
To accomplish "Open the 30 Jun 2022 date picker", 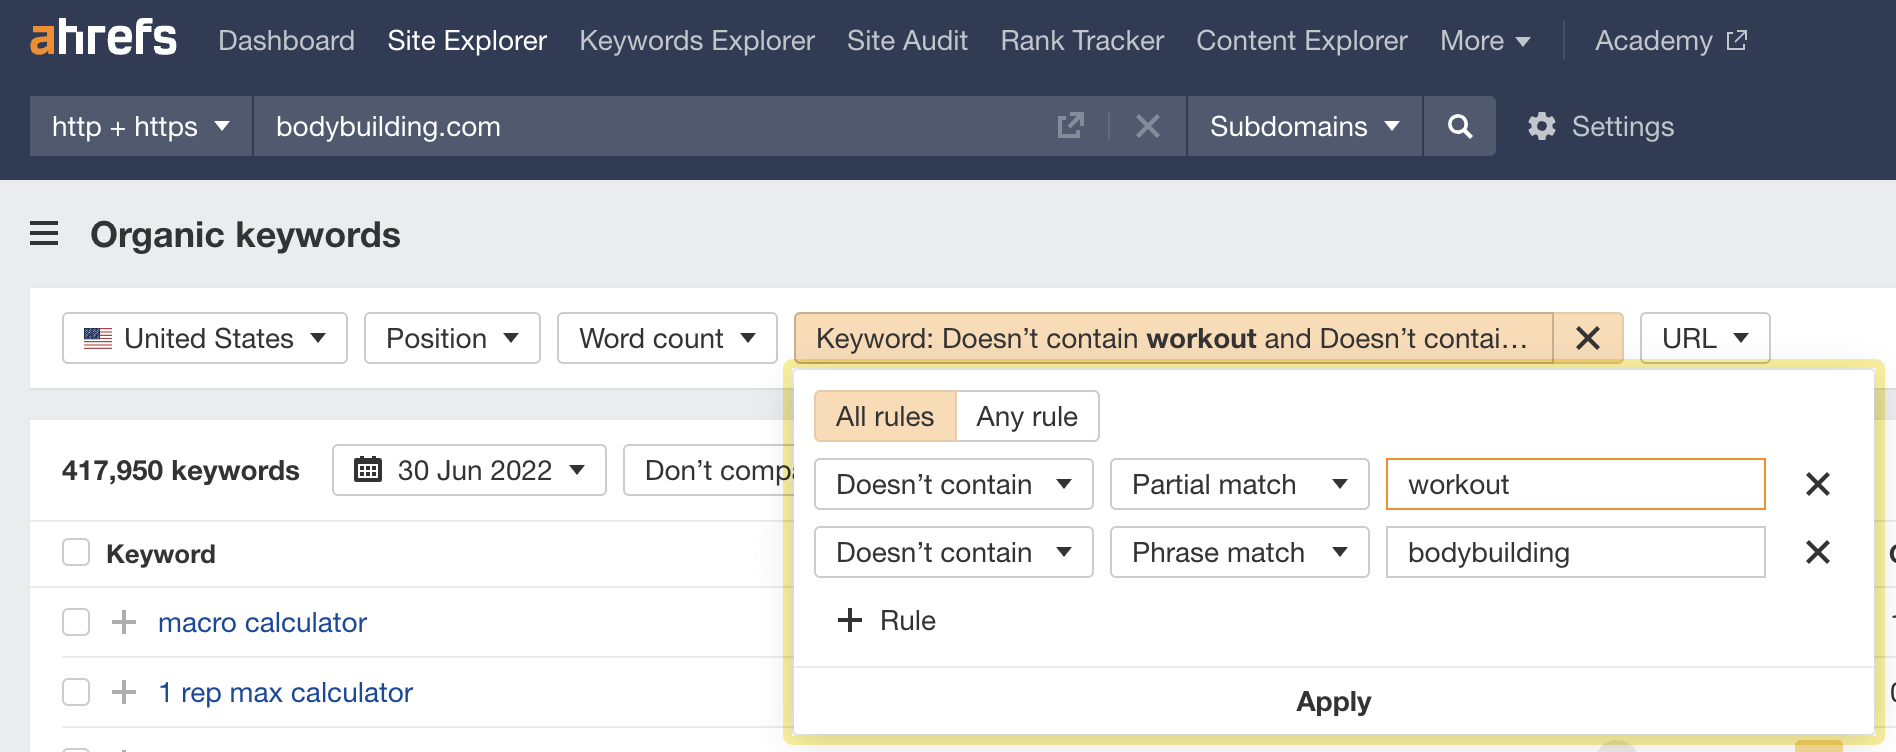I will click(x=469, y=470).
